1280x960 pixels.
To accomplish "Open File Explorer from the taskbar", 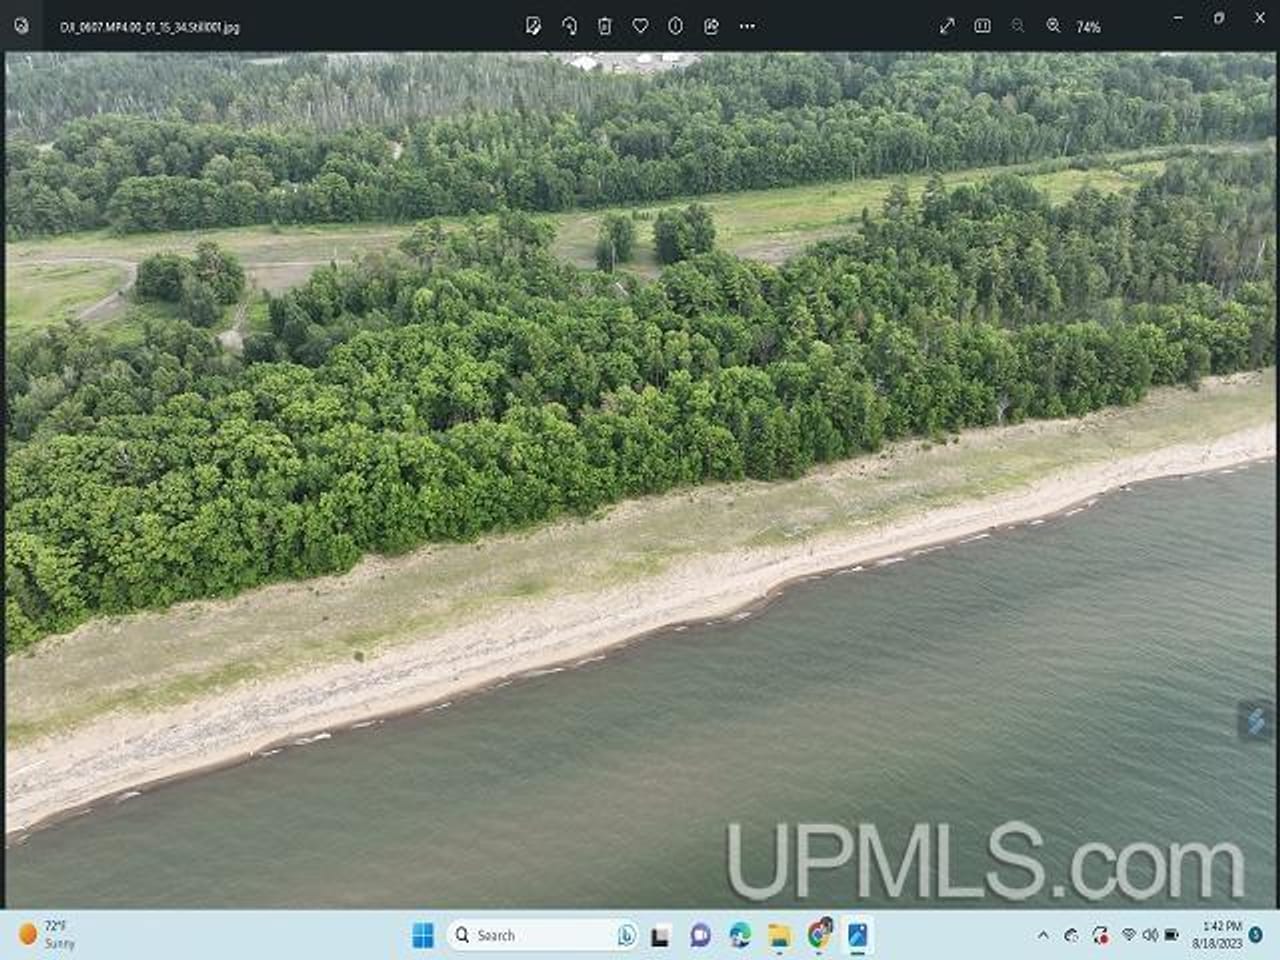I will [x=779, y=936].
